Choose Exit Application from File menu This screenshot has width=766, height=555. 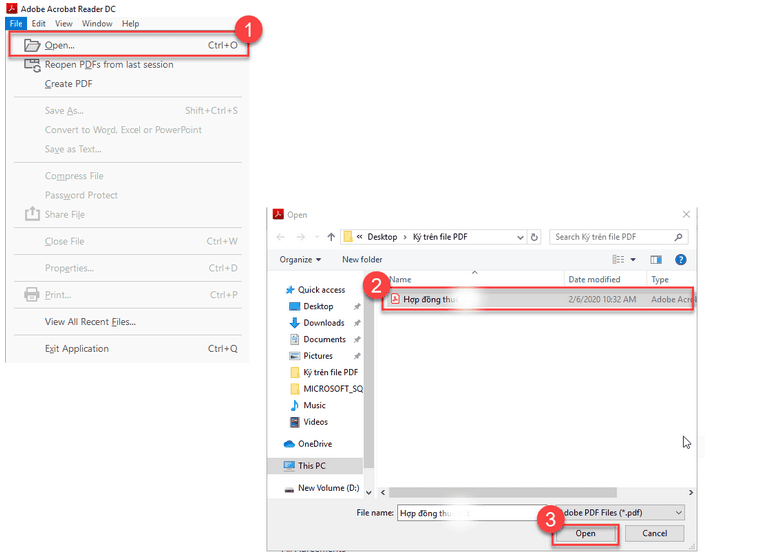(77, 349)
